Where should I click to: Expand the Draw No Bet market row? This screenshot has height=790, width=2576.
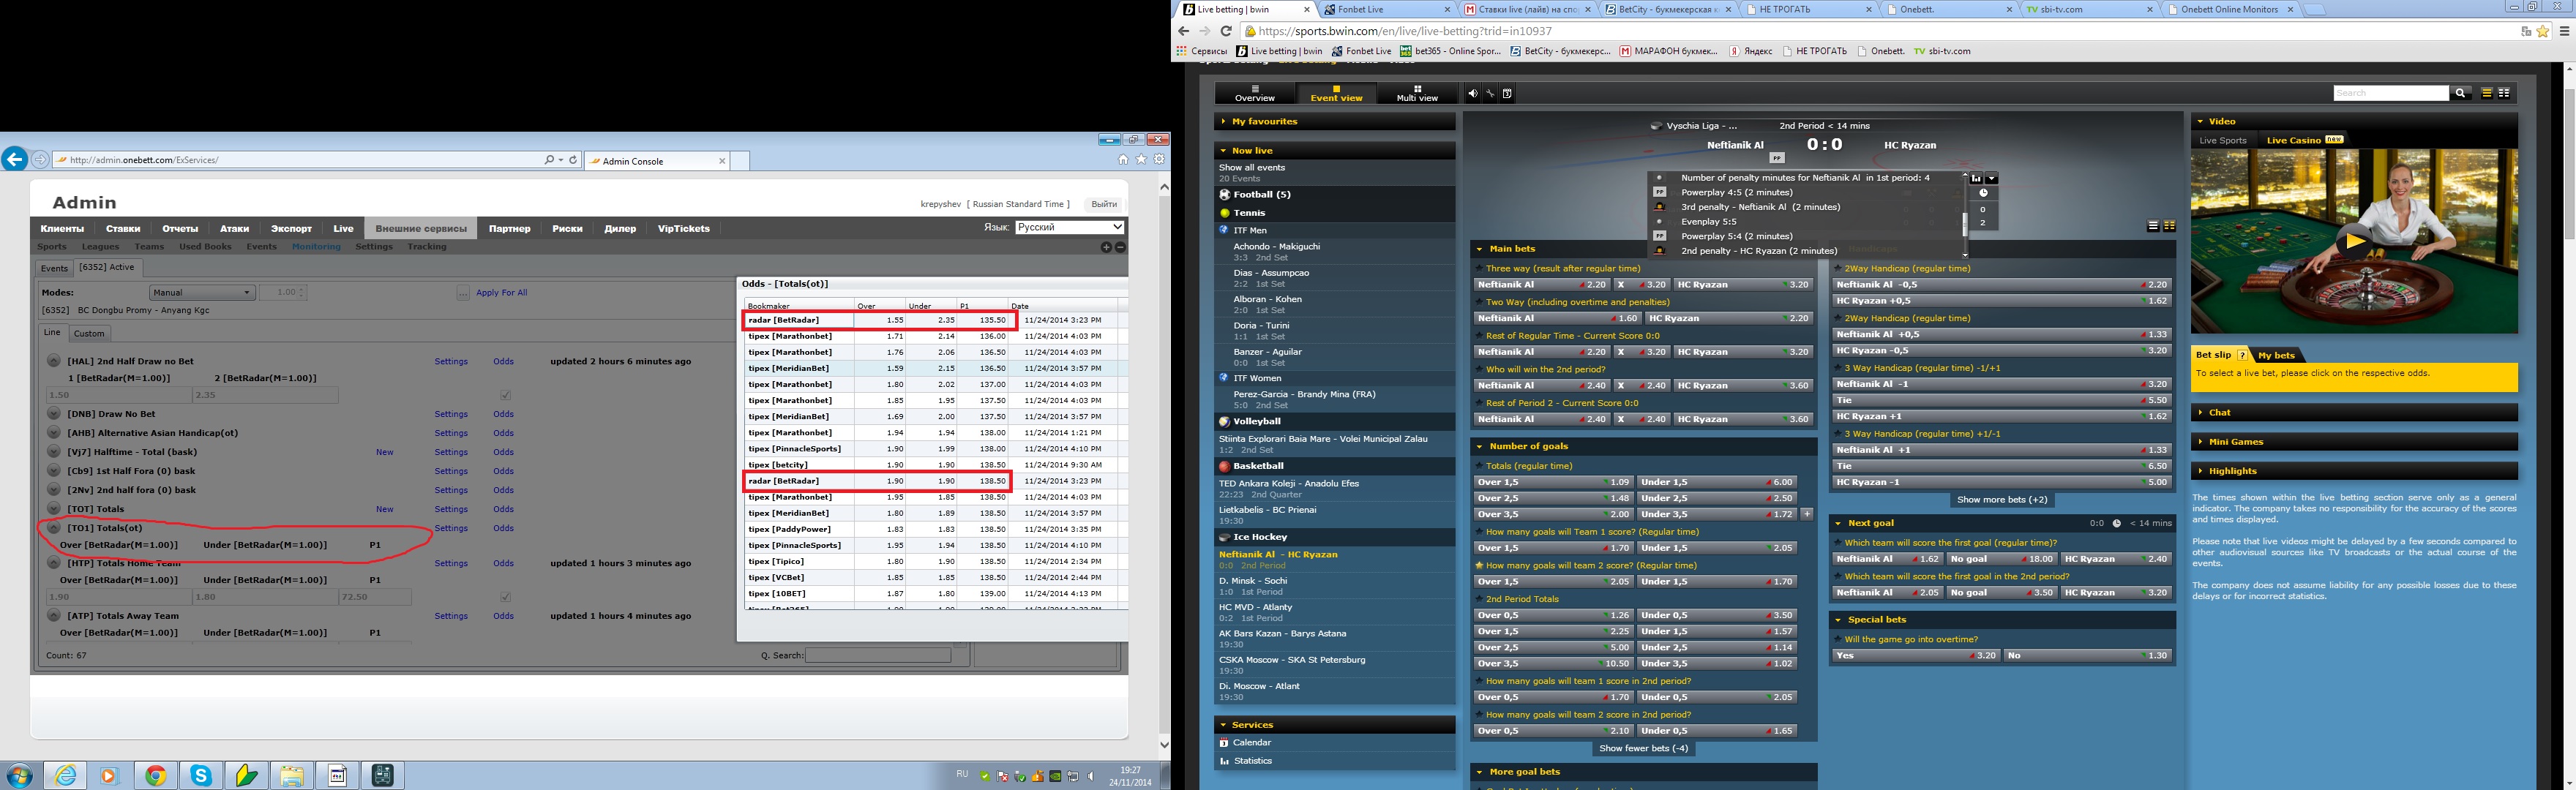(x=54, y=414)
